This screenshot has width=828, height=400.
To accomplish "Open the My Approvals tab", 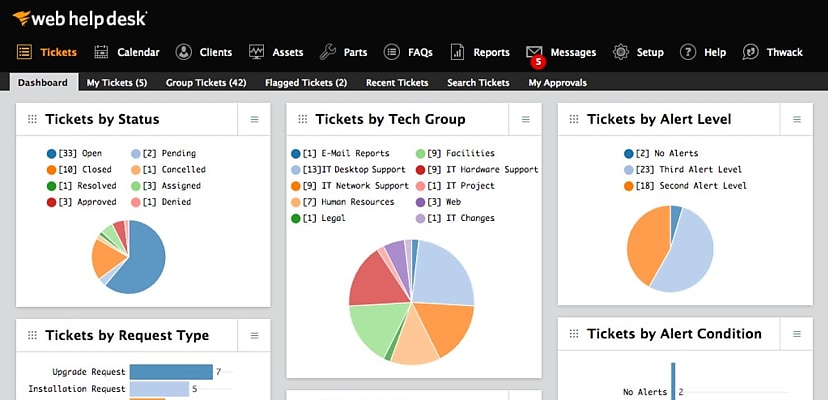I will tap(558, 82).
